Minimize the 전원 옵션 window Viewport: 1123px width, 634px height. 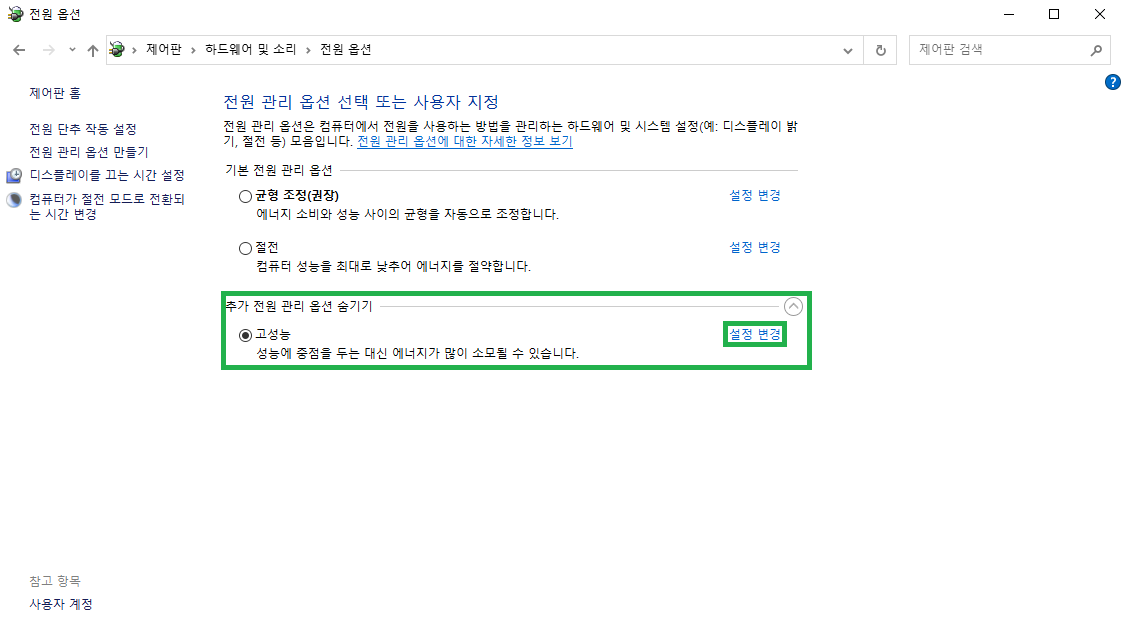[x=1009, y=14]
